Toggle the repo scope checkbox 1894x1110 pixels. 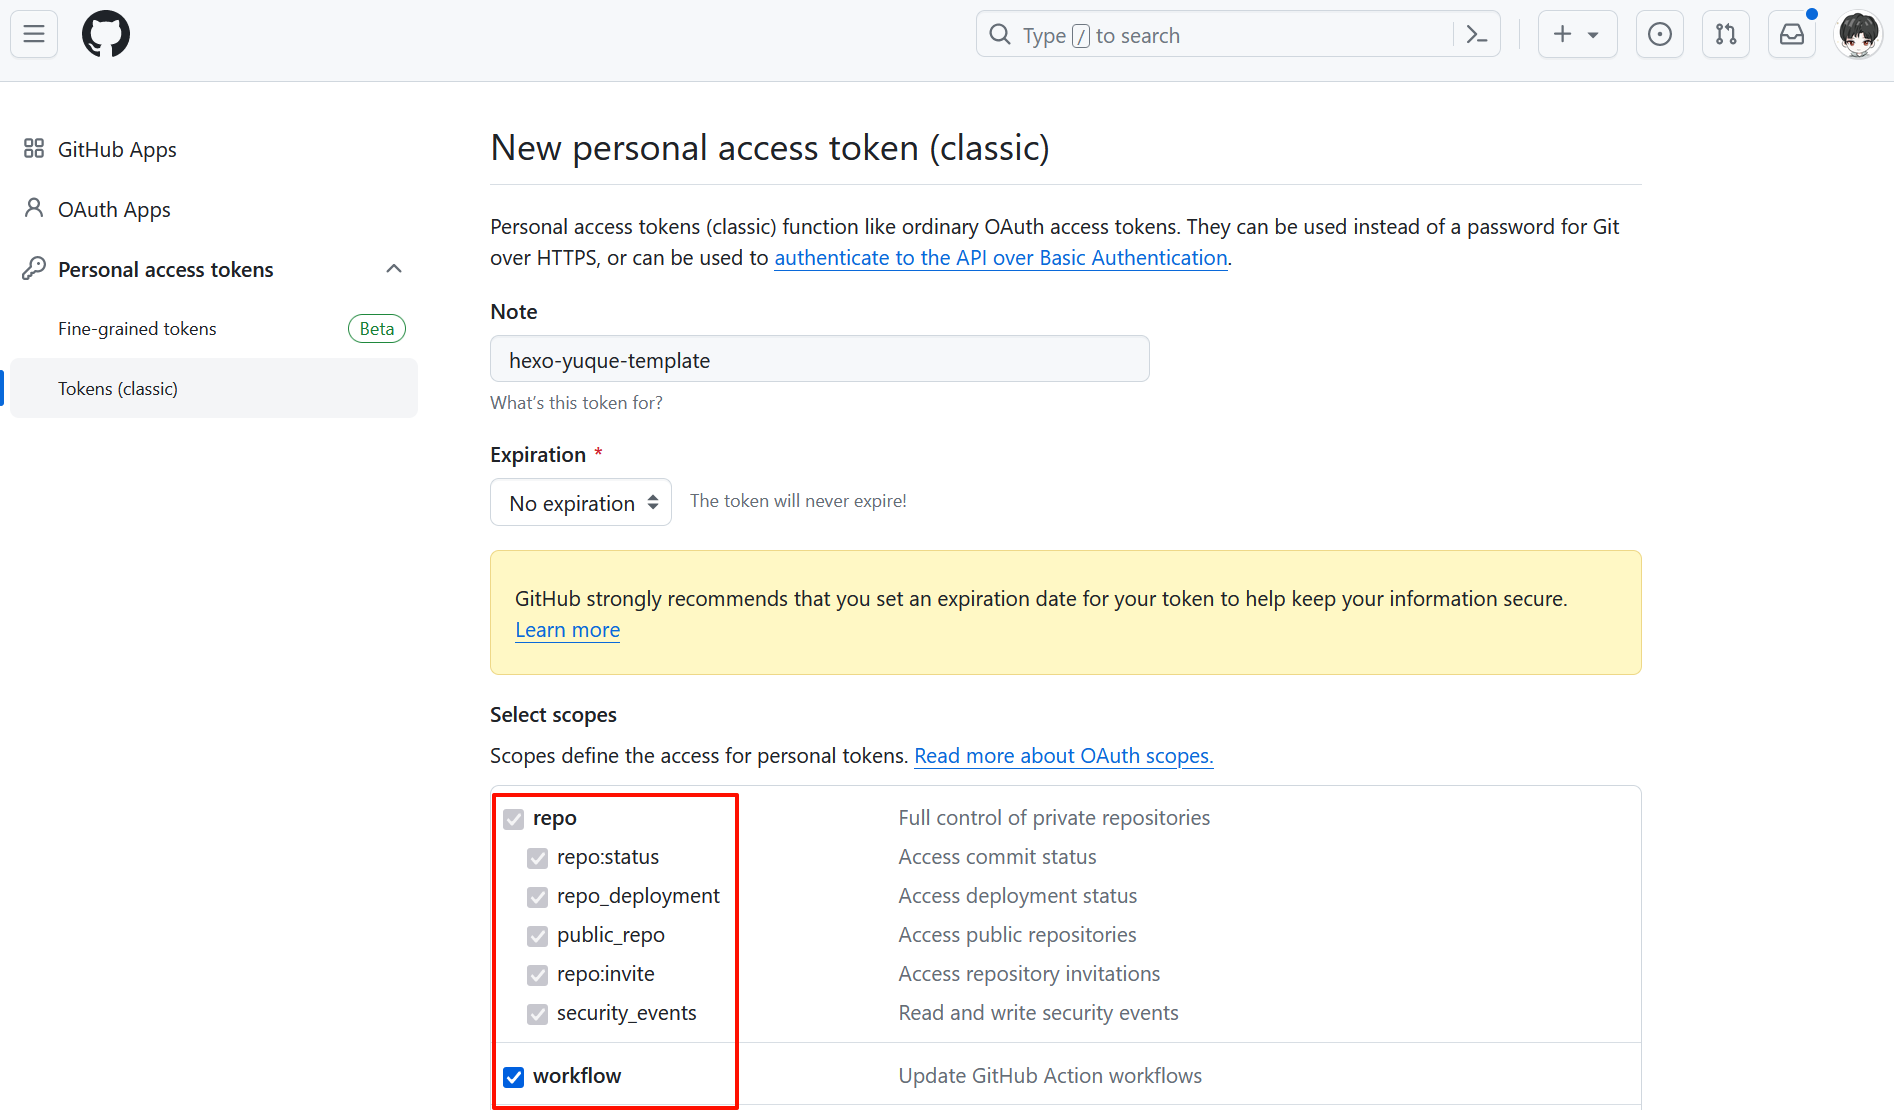coord(514,819)
